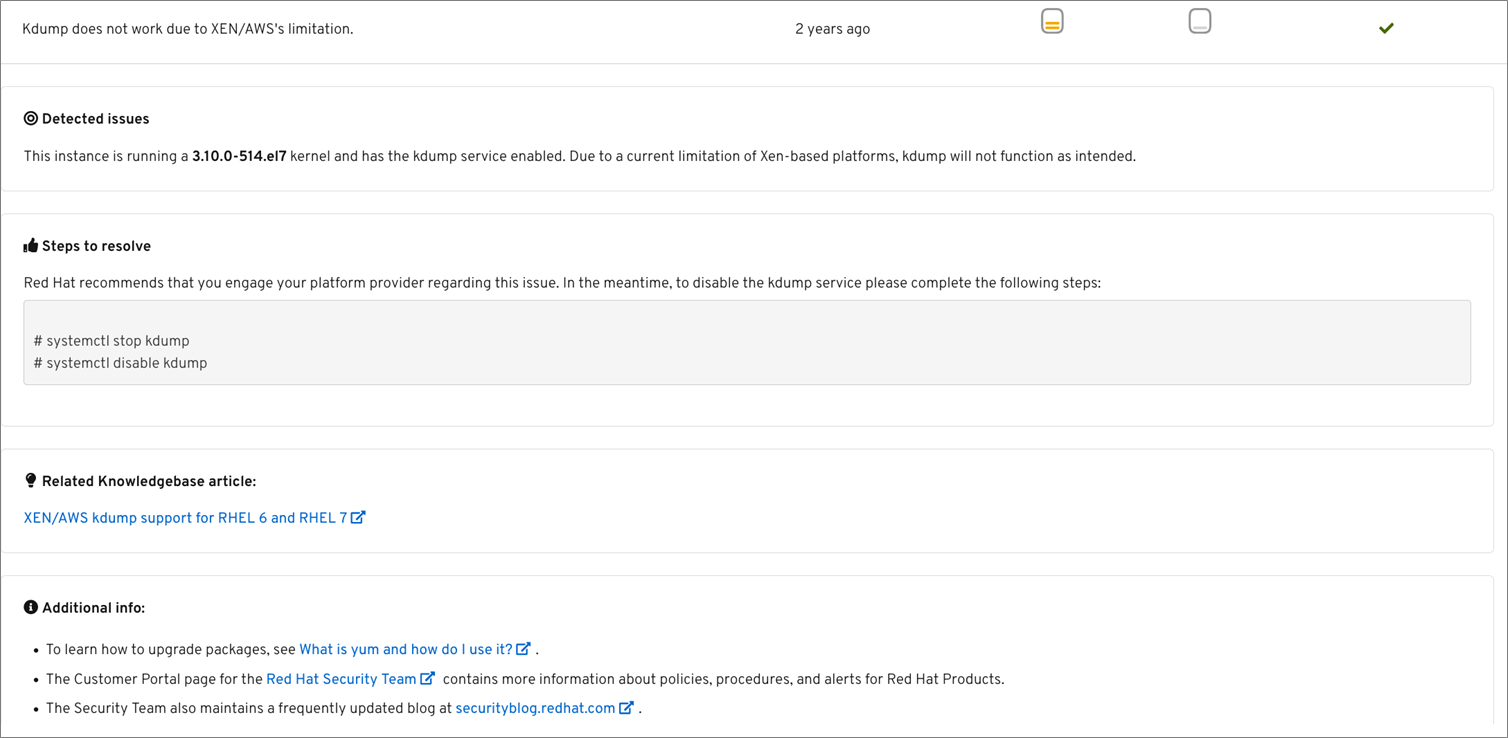Click the '2 years ago' modified date
Image resolution: width=1508 pixels, height=738 pixels.
pyautogui.click(x=832, y=29)
